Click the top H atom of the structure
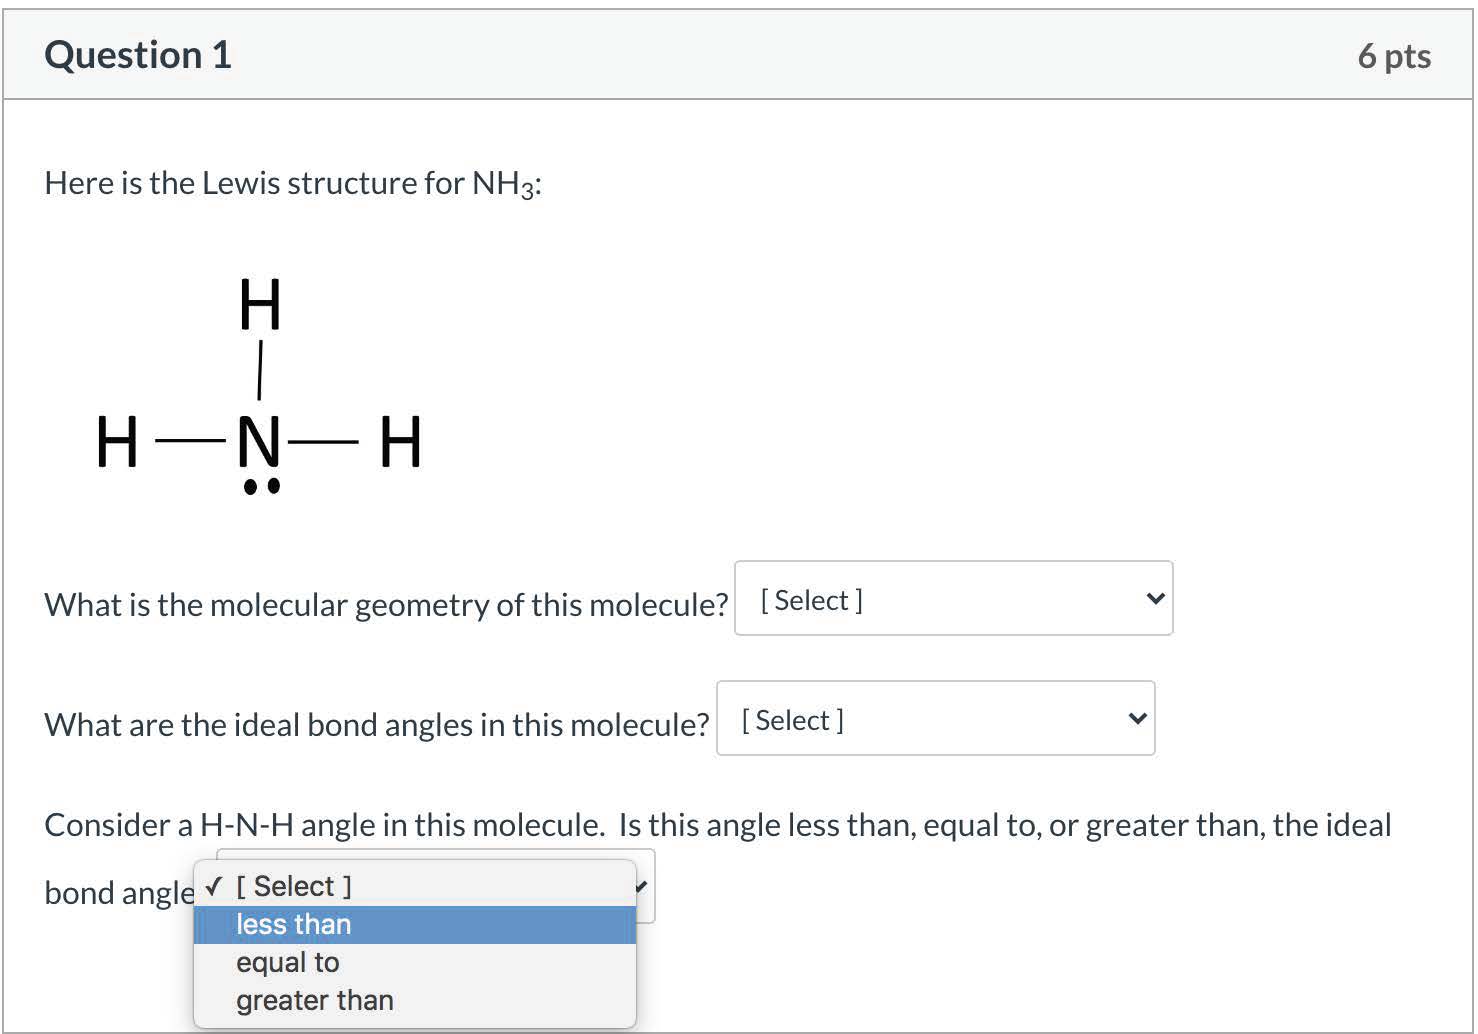 tap(260, 305)
